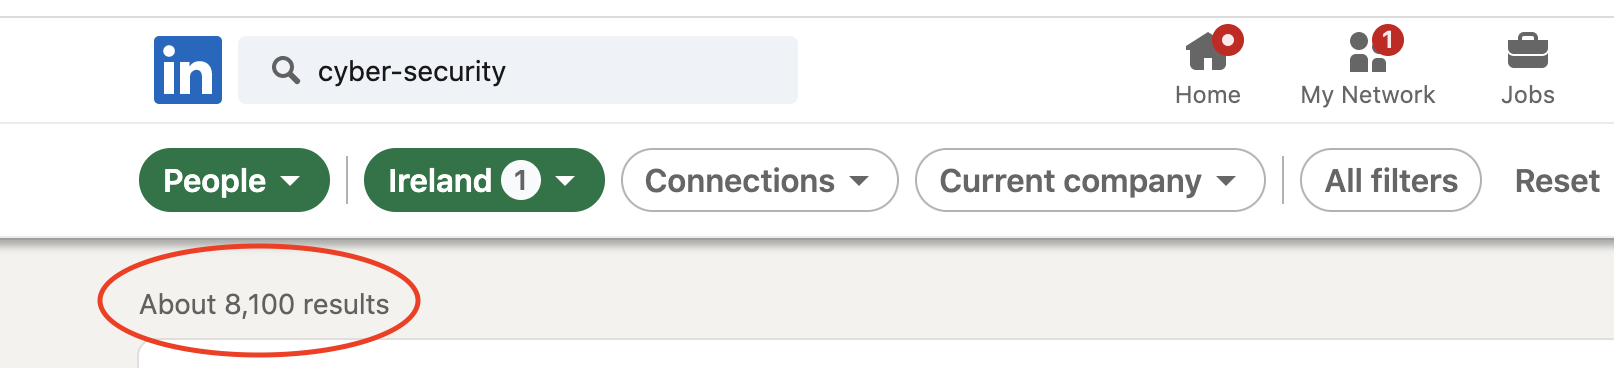Open the Connections filter dropdown

[x=760, y=180]
